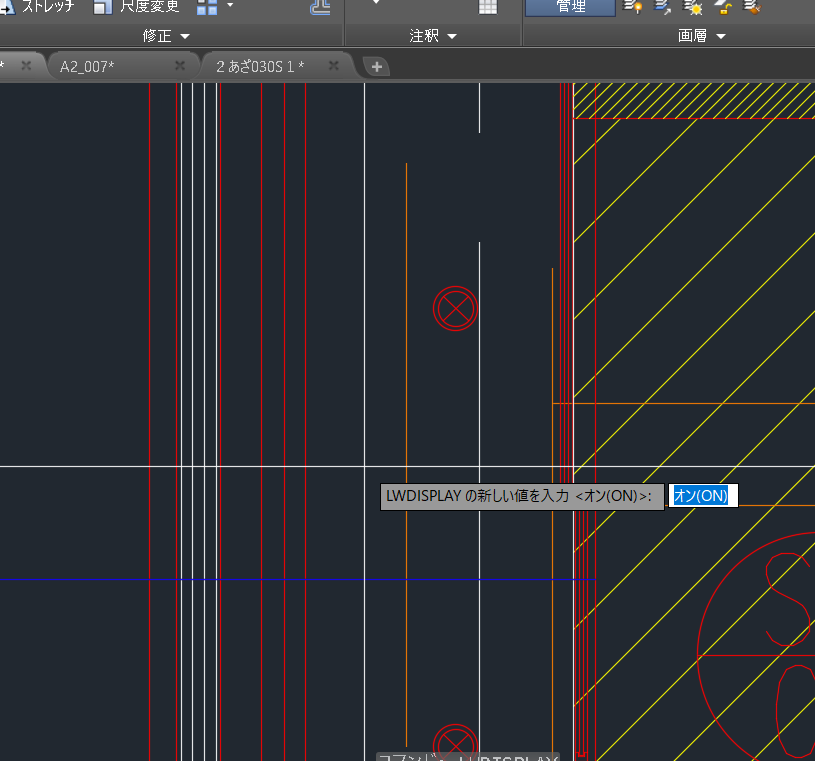Click the thaw all layers sun icon

693,7
